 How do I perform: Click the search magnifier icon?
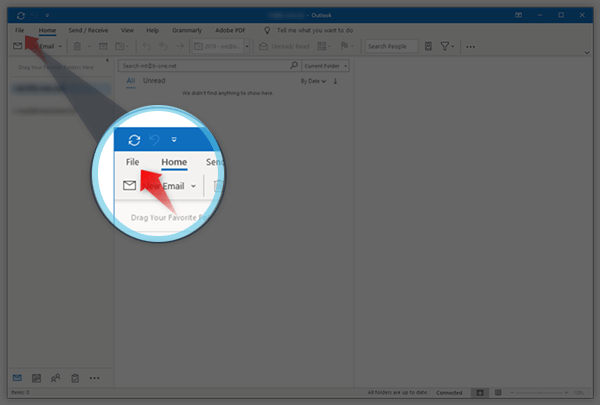tap(293, 65)
